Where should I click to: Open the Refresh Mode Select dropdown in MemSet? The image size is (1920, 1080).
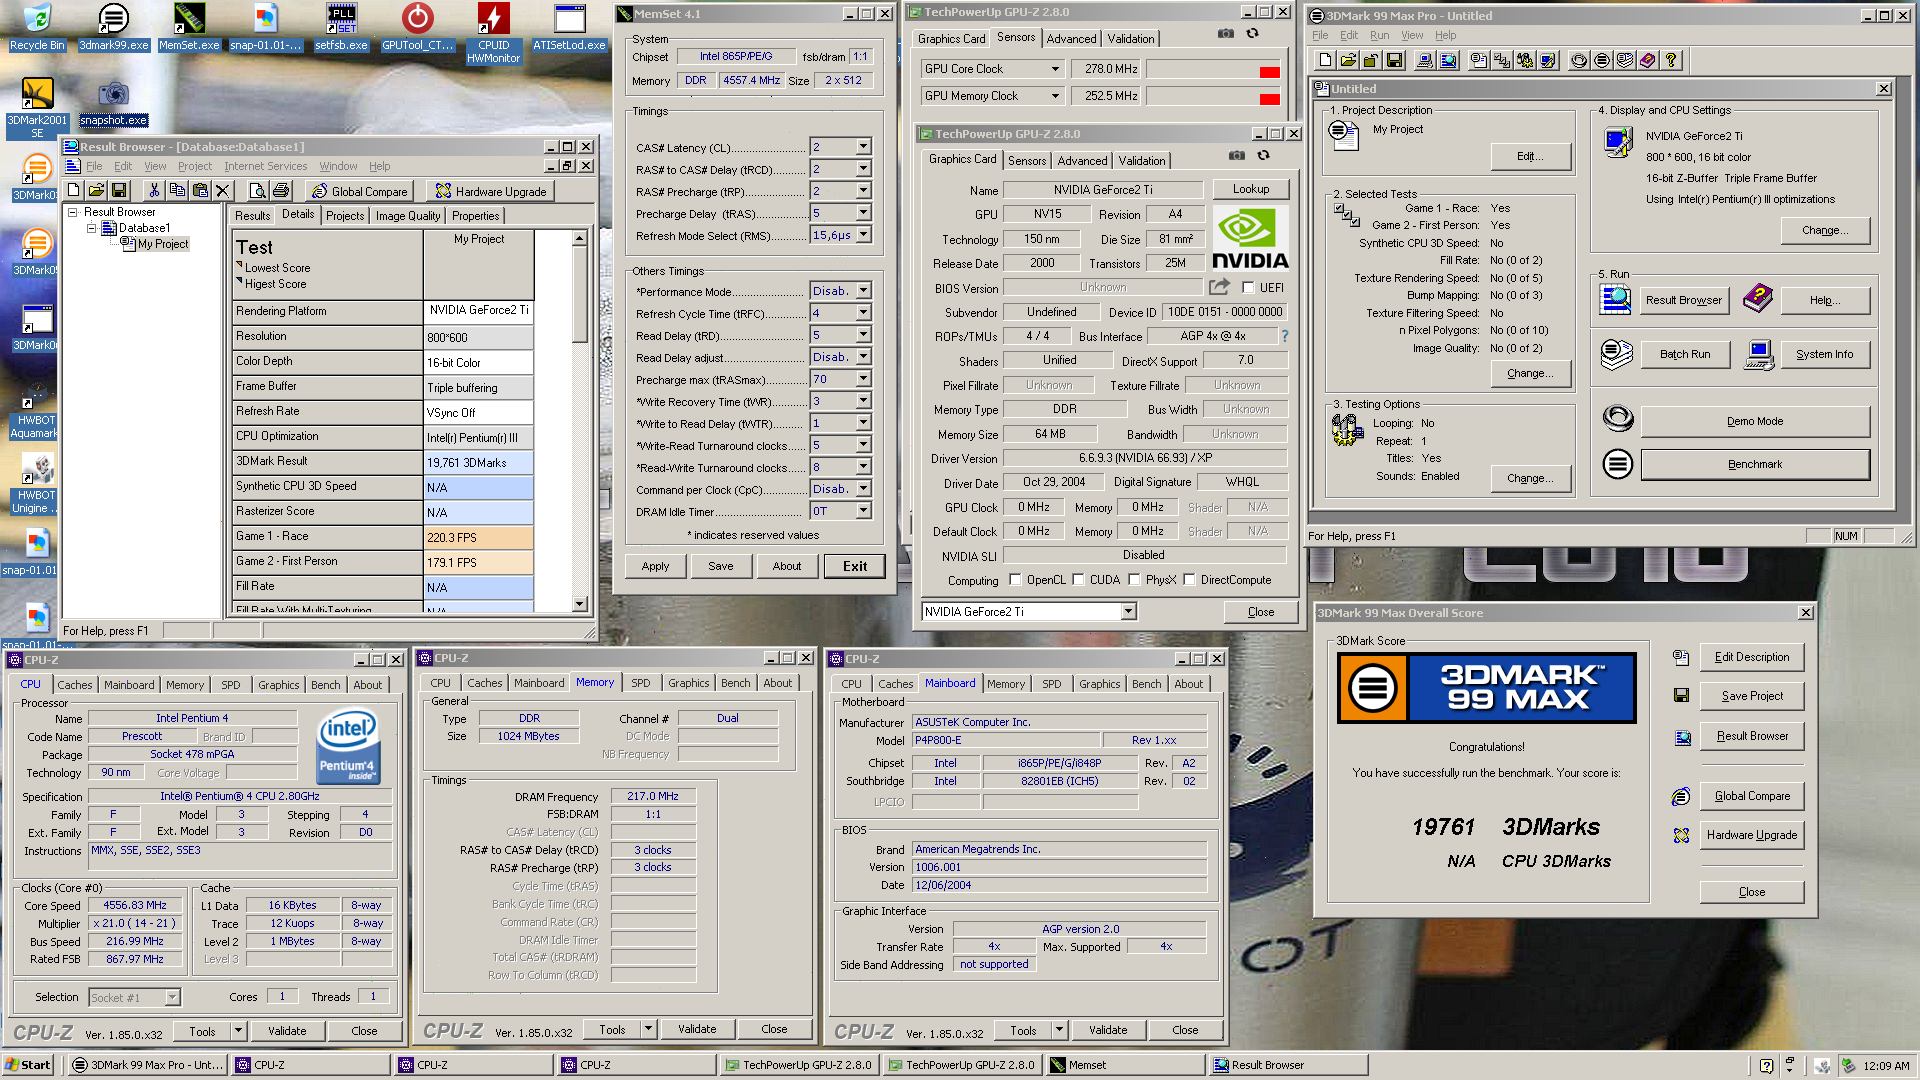pos(863,235)
